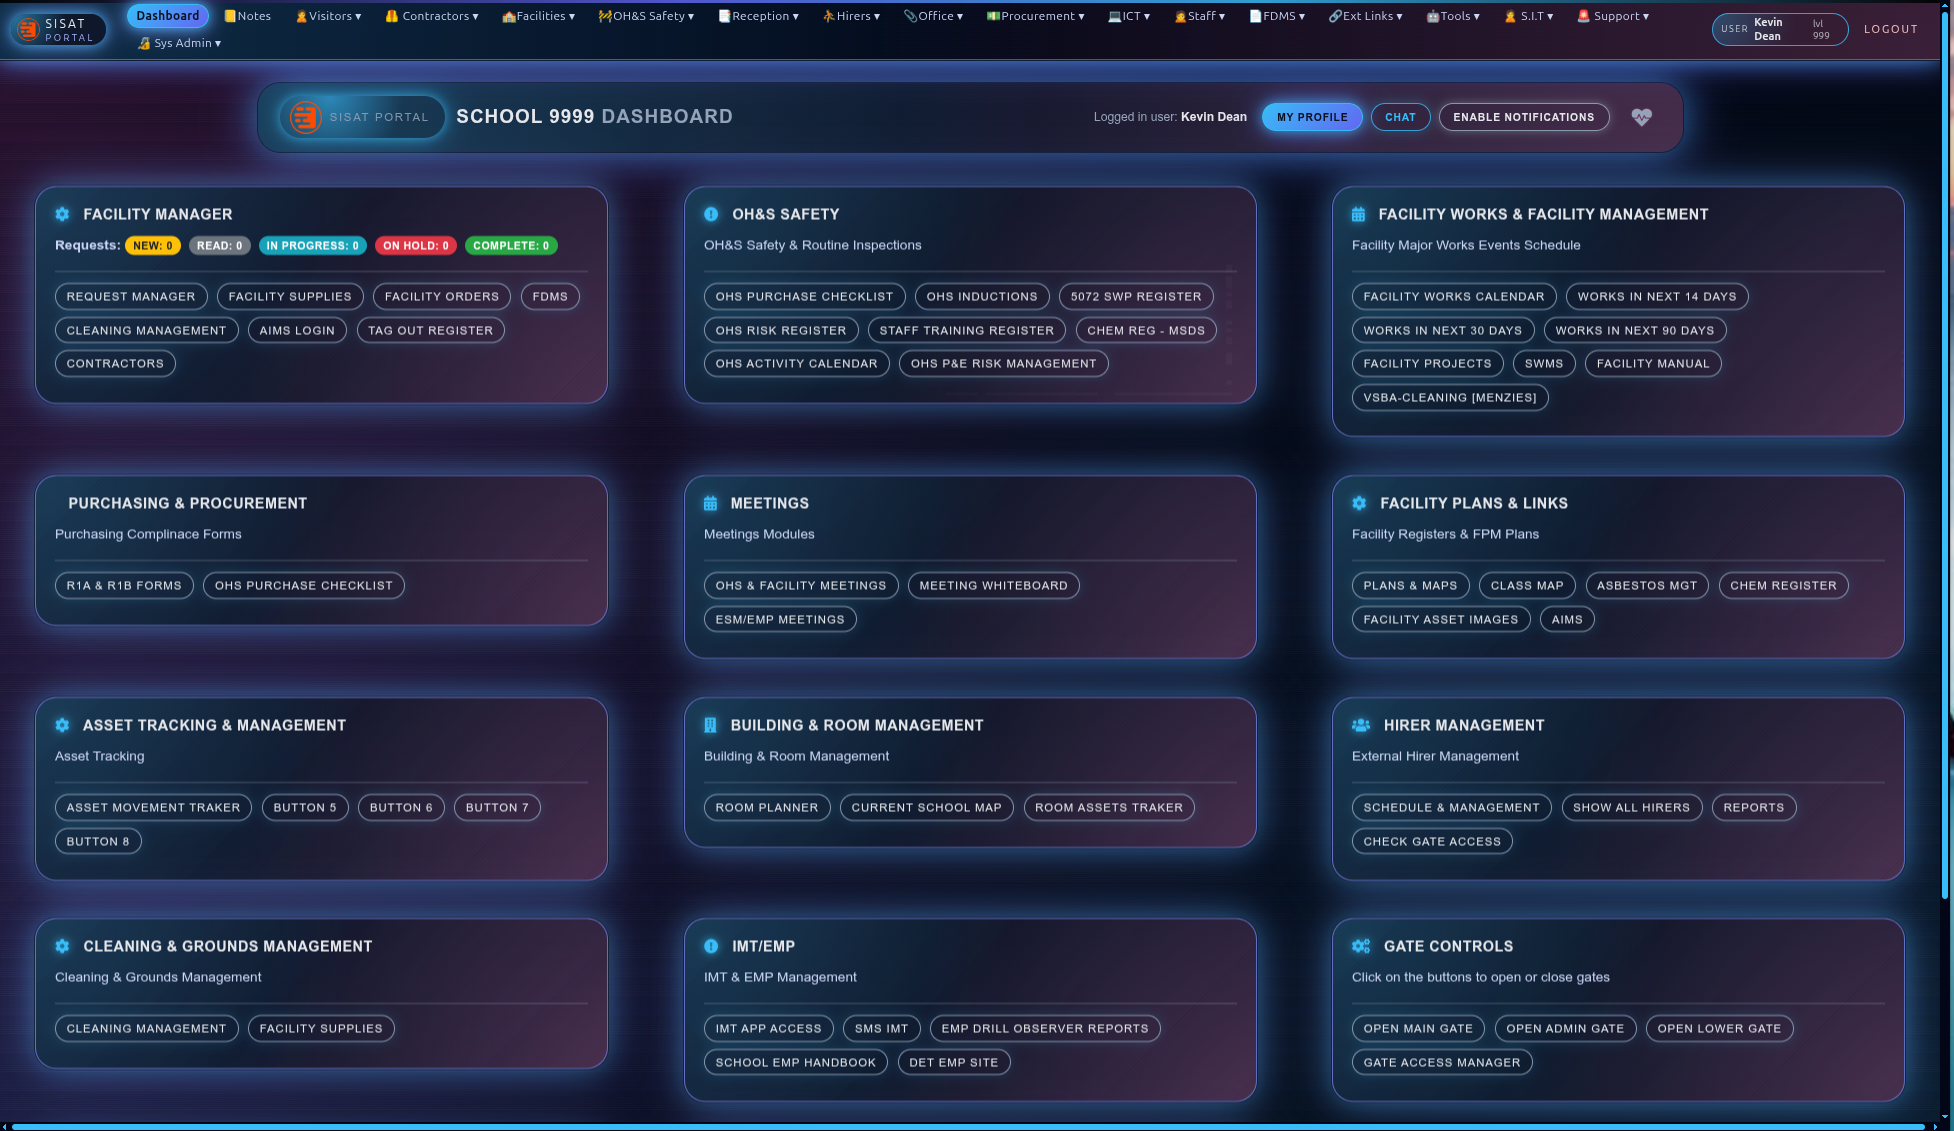Click the building icon on Building & Room Management
Image resolution: width=1954 pixels, height=1131 pixels.
[x=711, y=725]
